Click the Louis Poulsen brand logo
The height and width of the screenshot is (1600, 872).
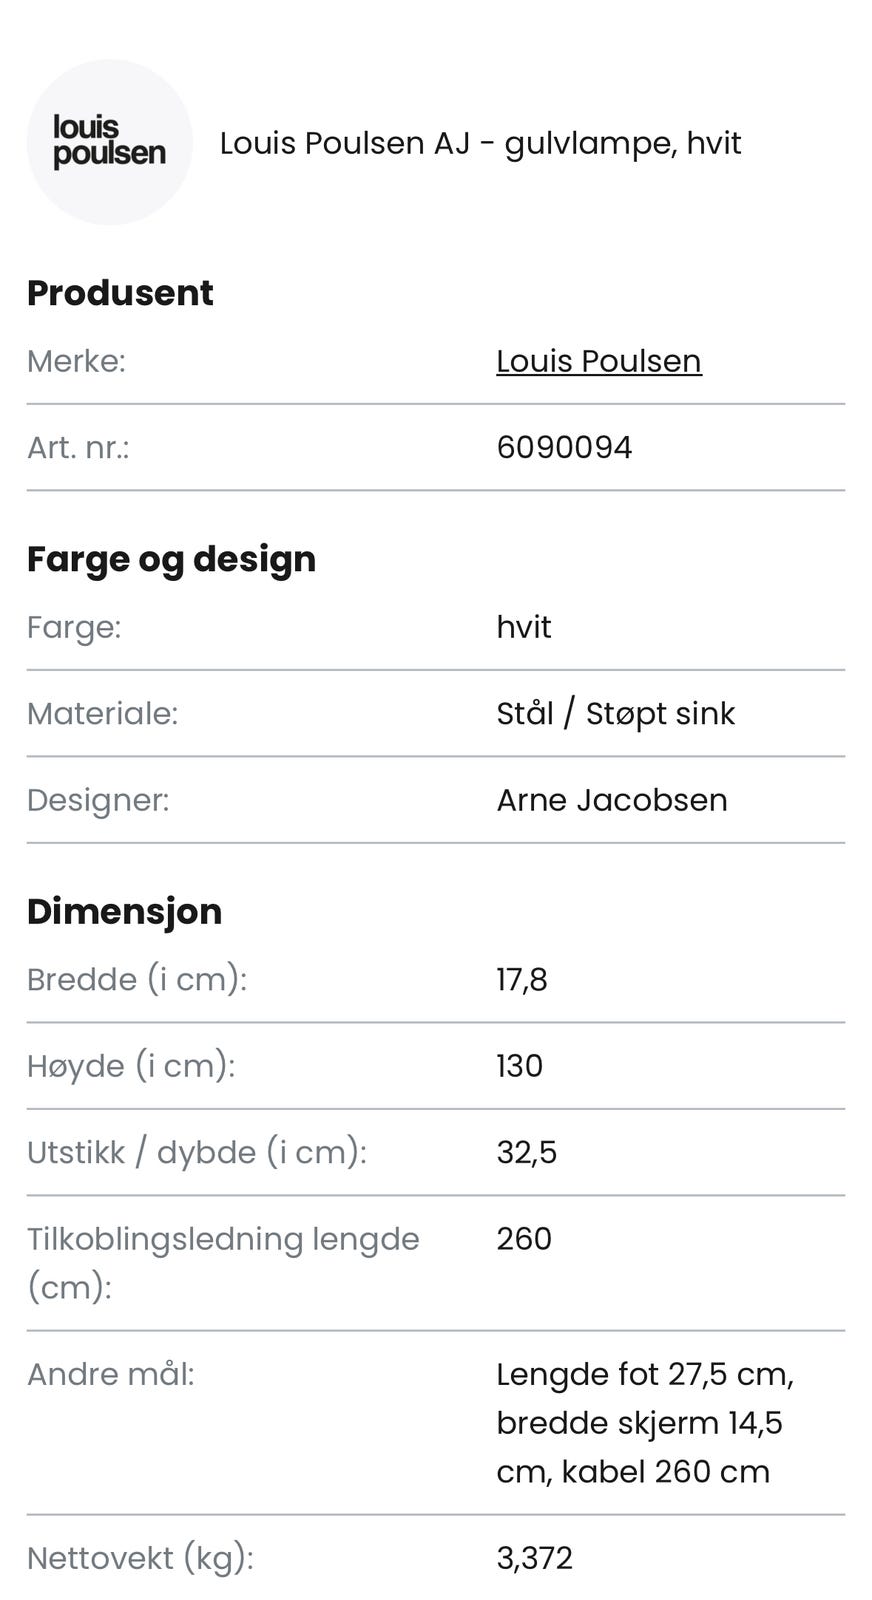click(109, 142)
